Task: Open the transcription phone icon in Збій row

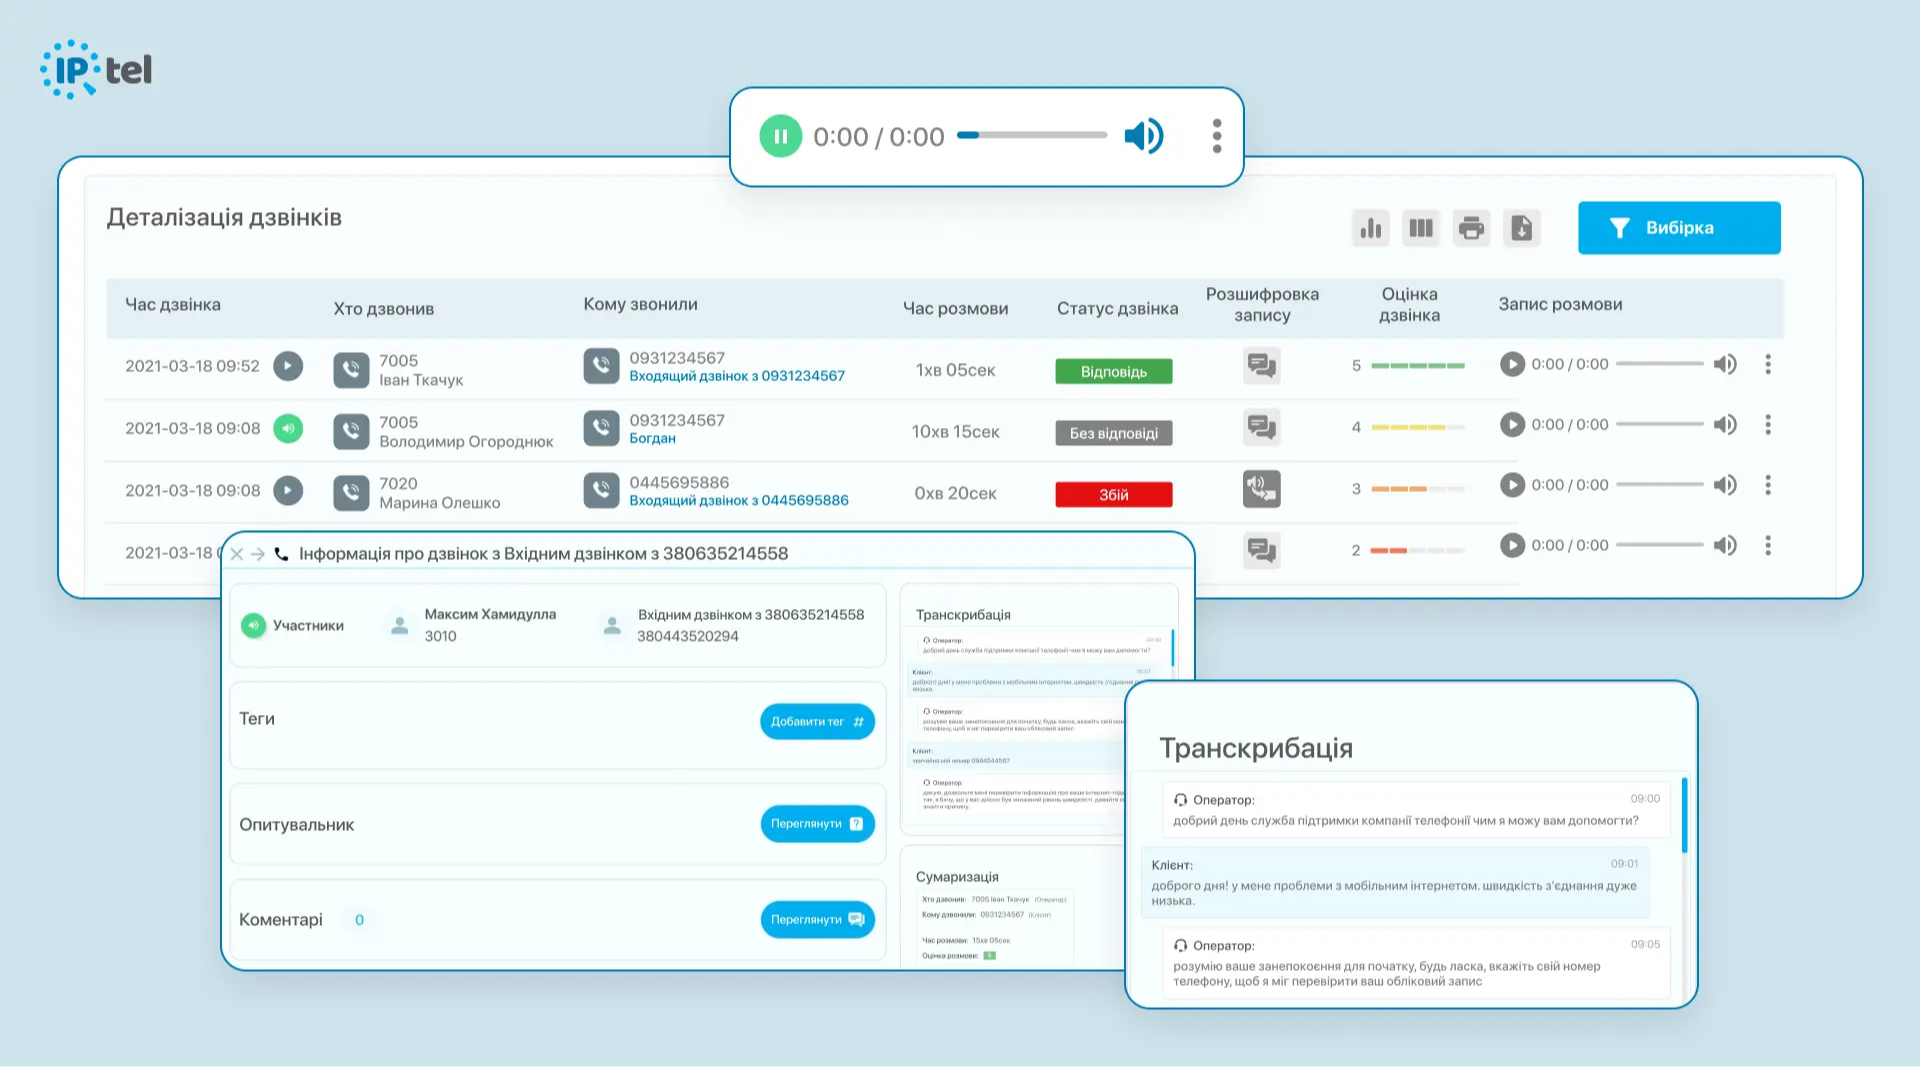Action: [1262, 489]
